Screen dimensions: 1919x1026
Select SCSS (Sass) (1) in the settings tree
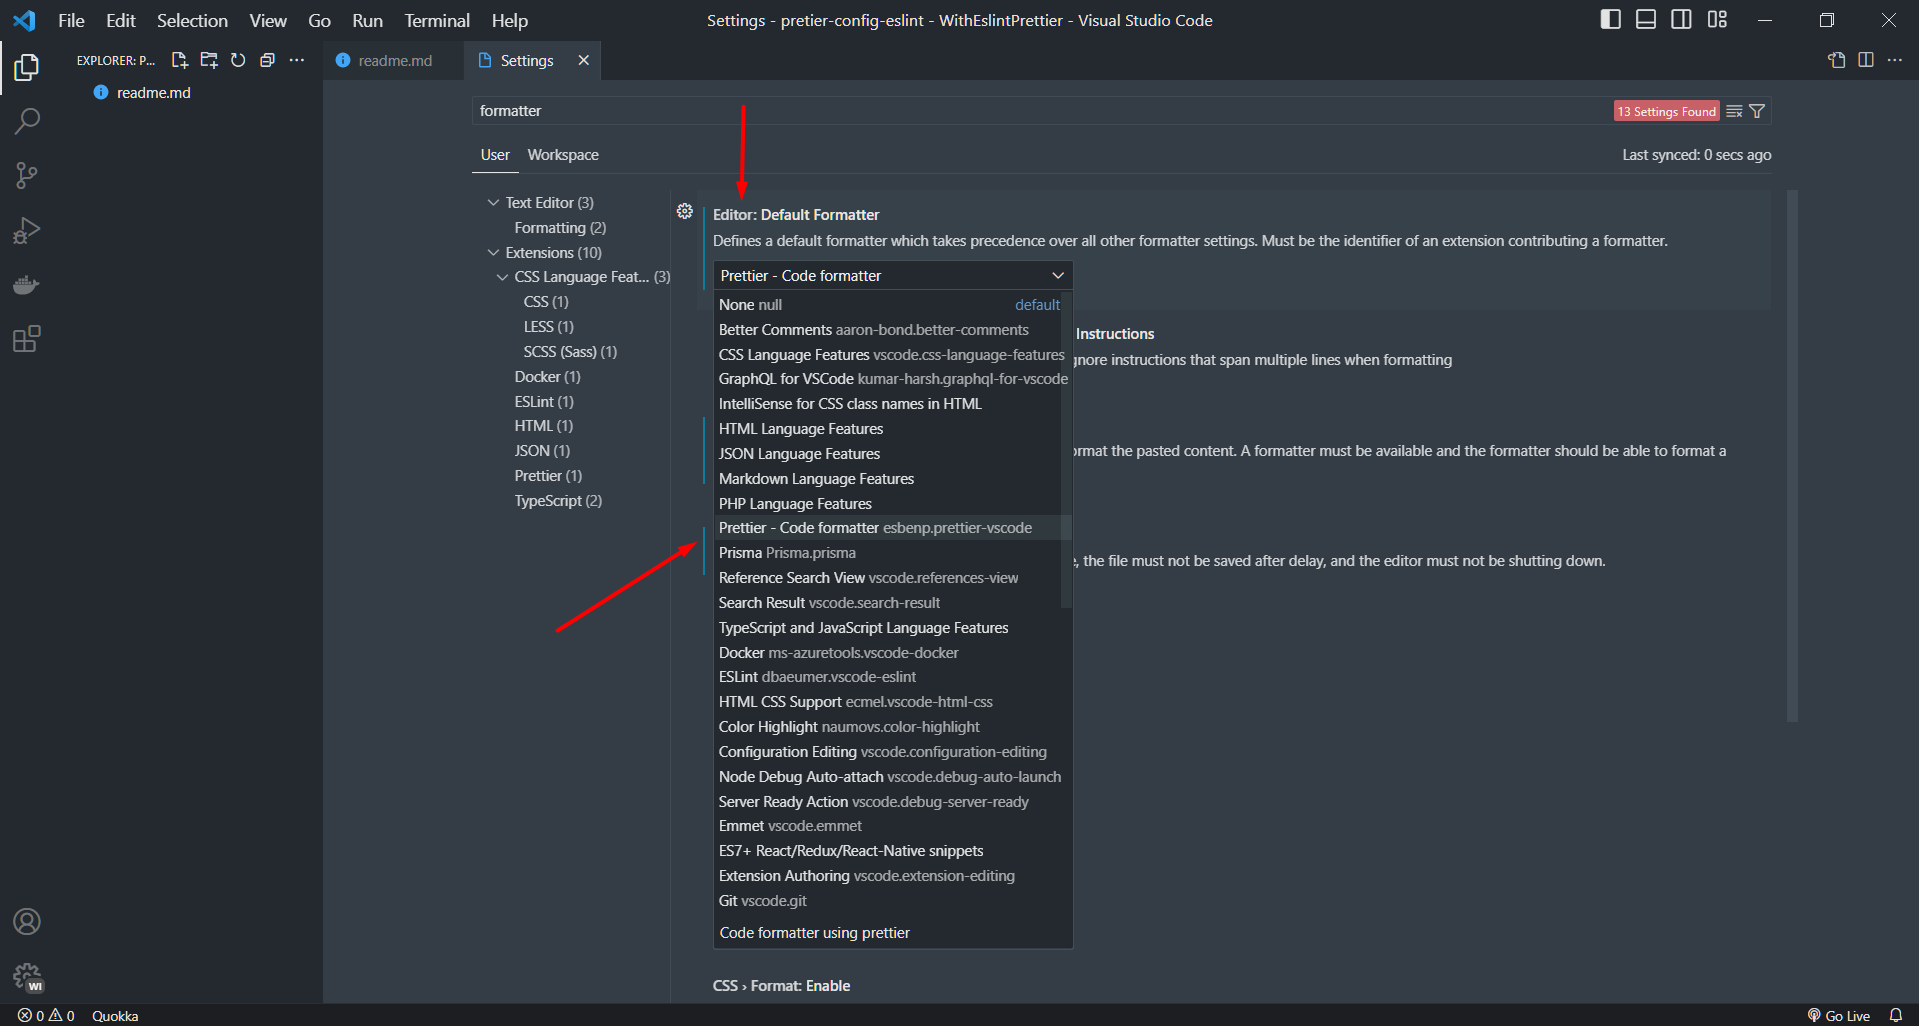coord(570,352)
